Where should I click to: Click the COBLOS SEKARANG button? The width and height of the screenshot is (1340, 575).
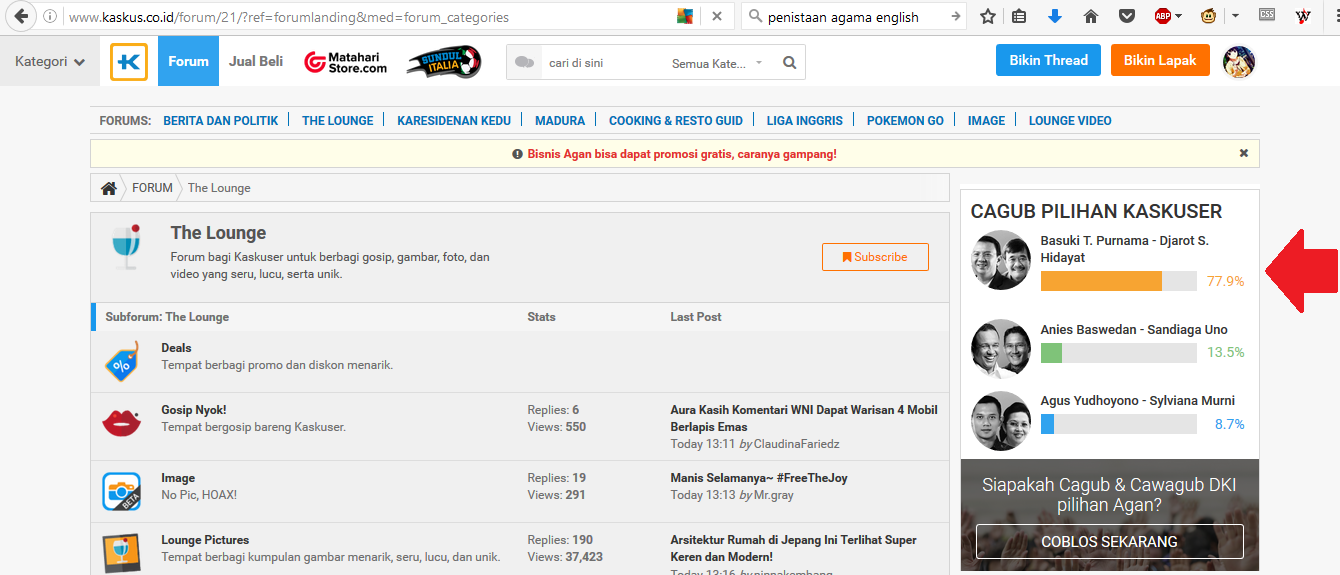[1109, 542]
